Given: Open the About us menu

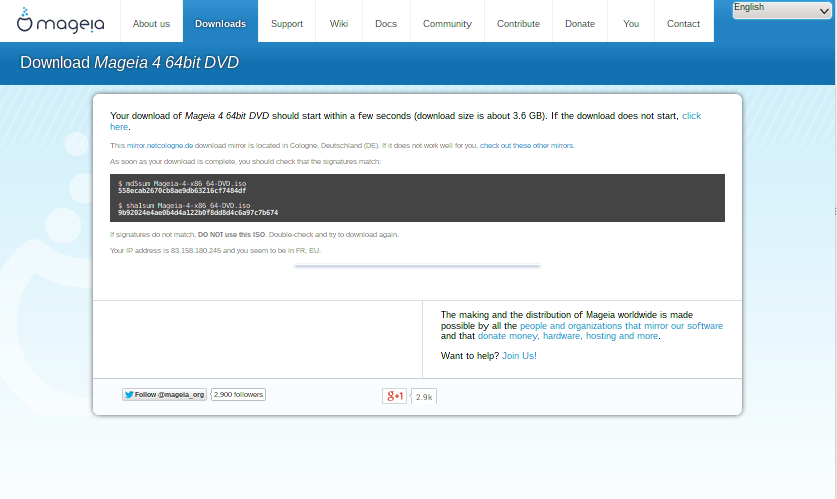Looking at the screenshot, I should click(151, 23).
